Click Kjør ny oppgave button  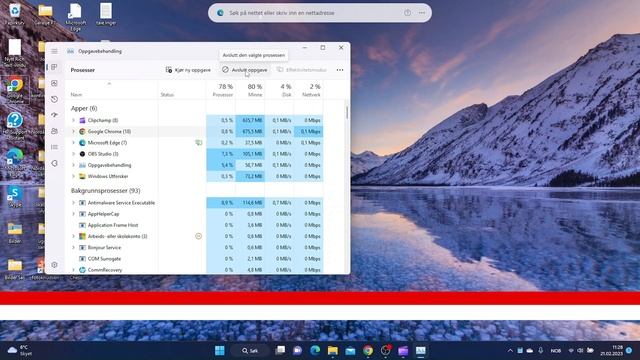point(188,70)
